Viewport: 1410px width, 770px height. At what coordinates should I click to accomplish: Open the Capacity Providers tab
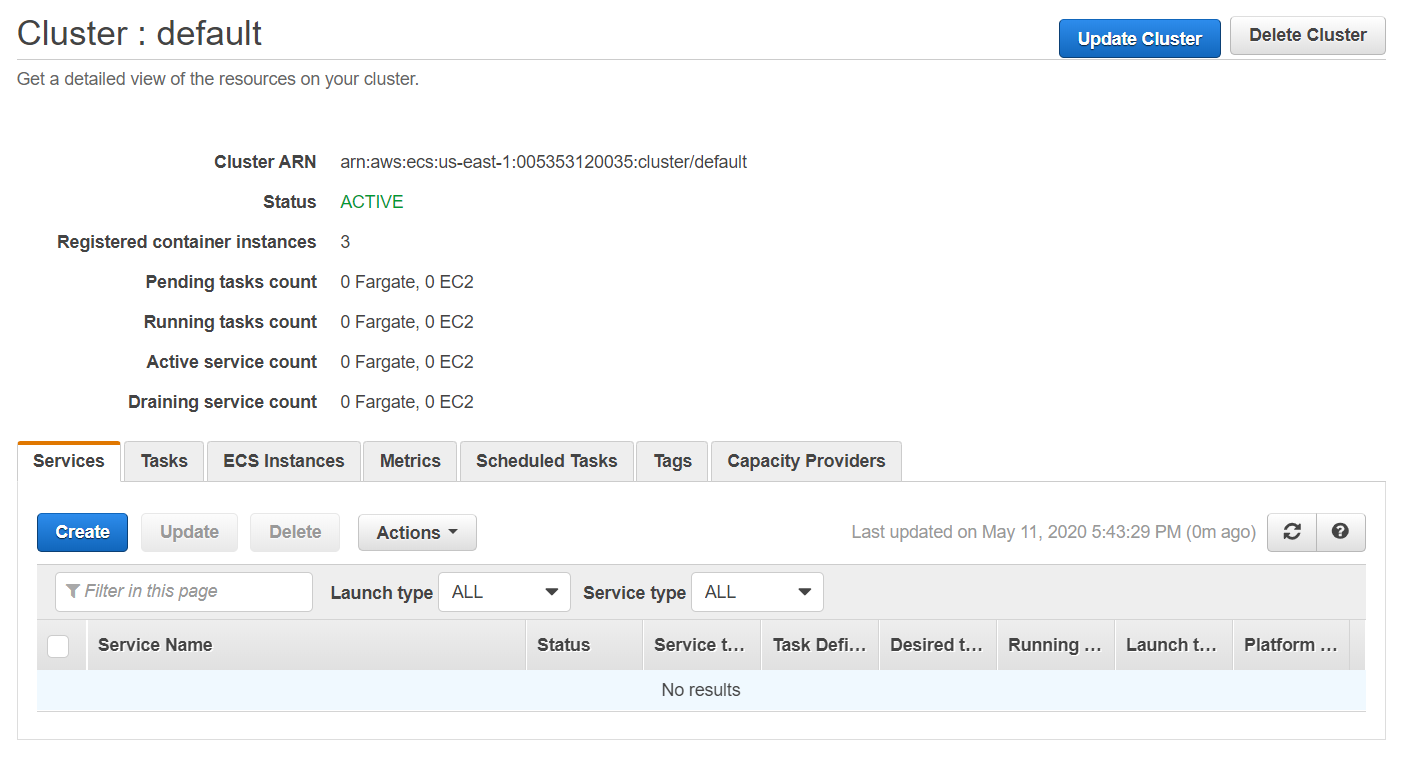click(806, 461)
